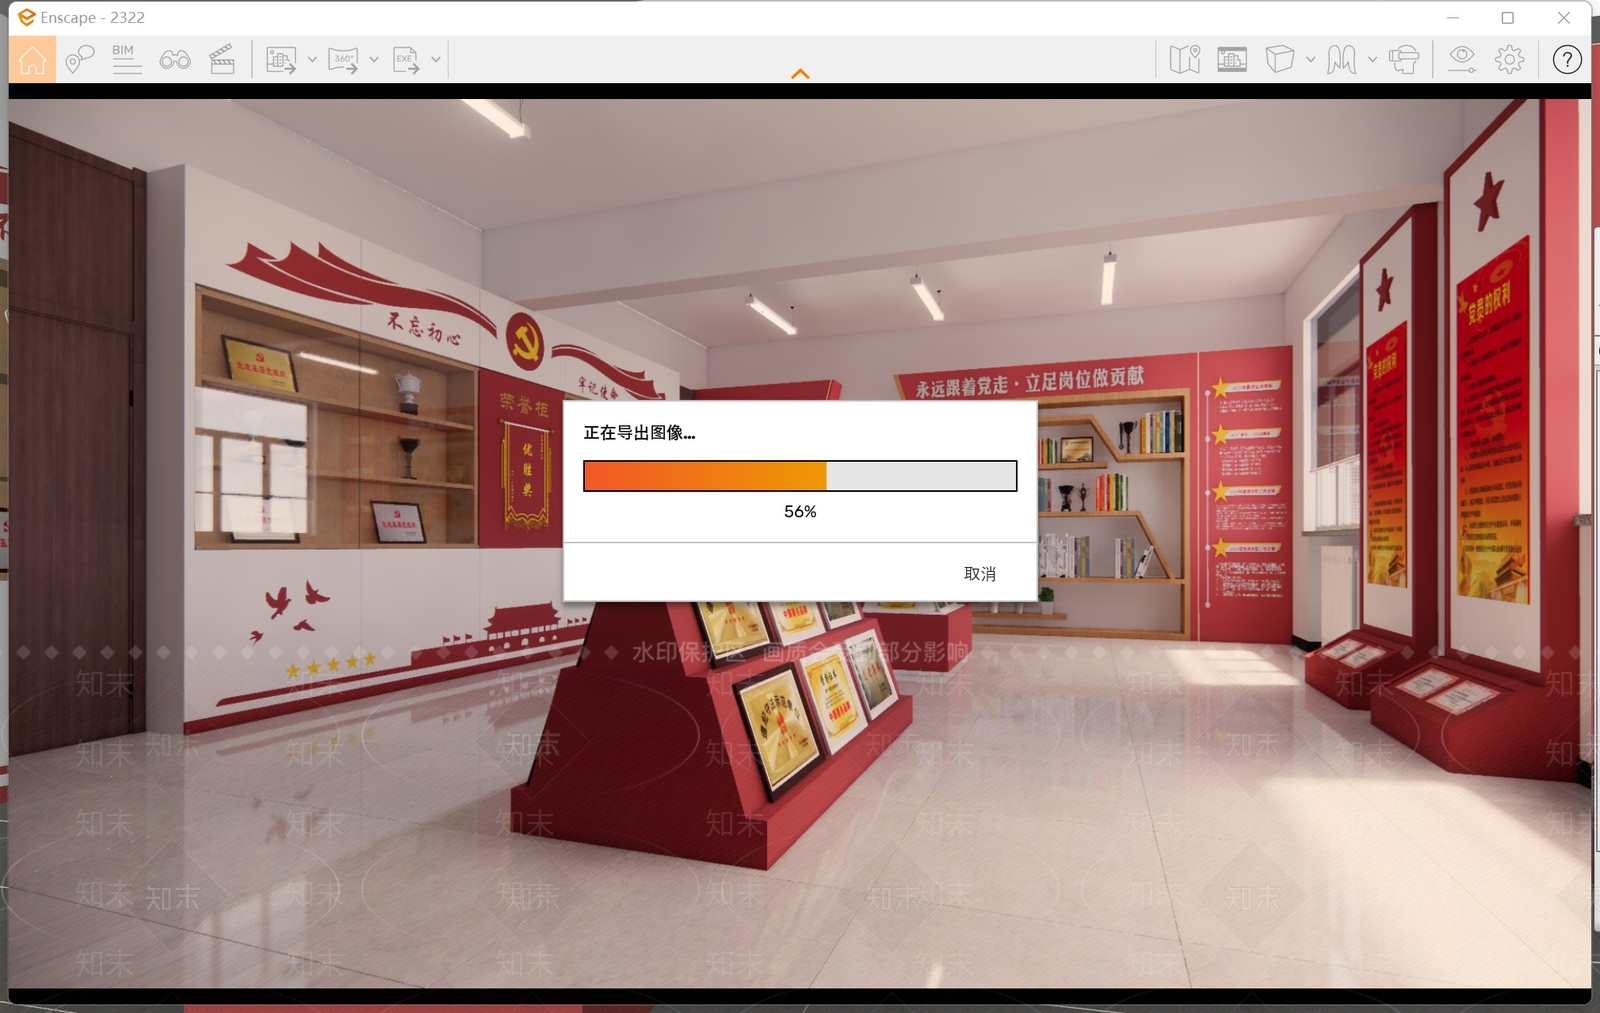Open the video editor clapperboard icon

[222, 60]
